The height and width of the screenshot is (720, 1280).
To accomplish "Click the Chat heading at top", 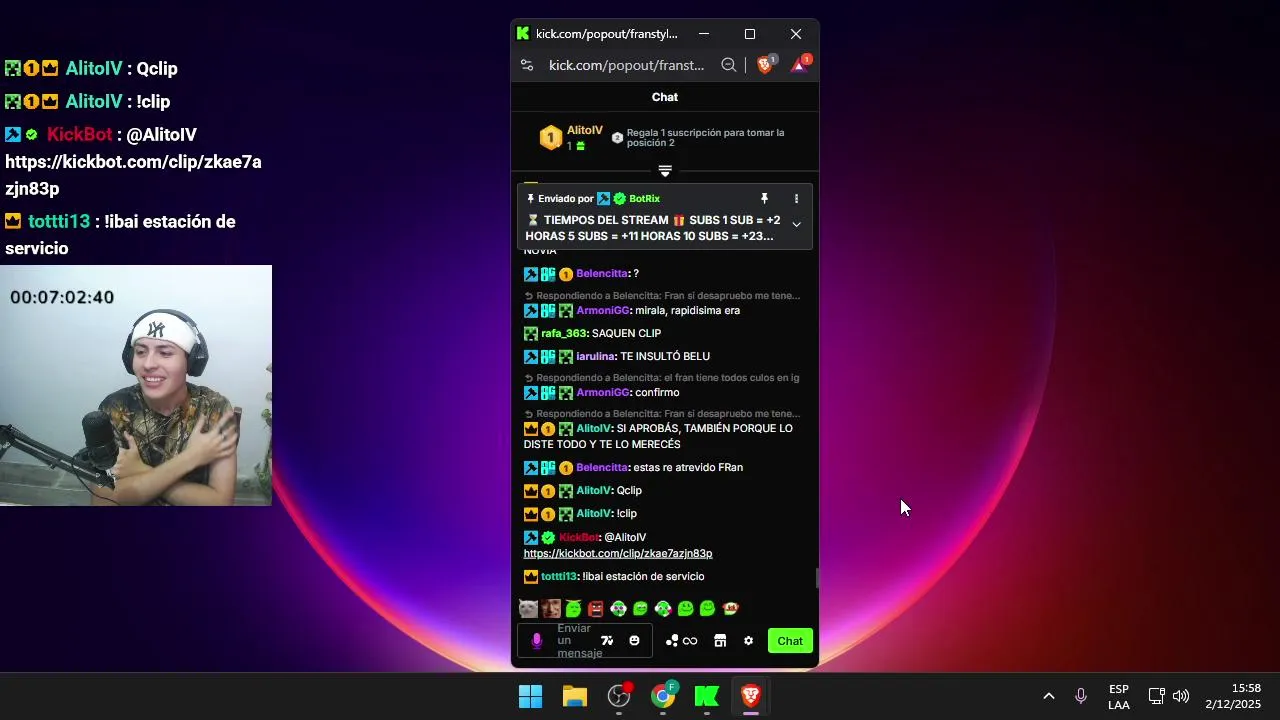I will 665,97.
